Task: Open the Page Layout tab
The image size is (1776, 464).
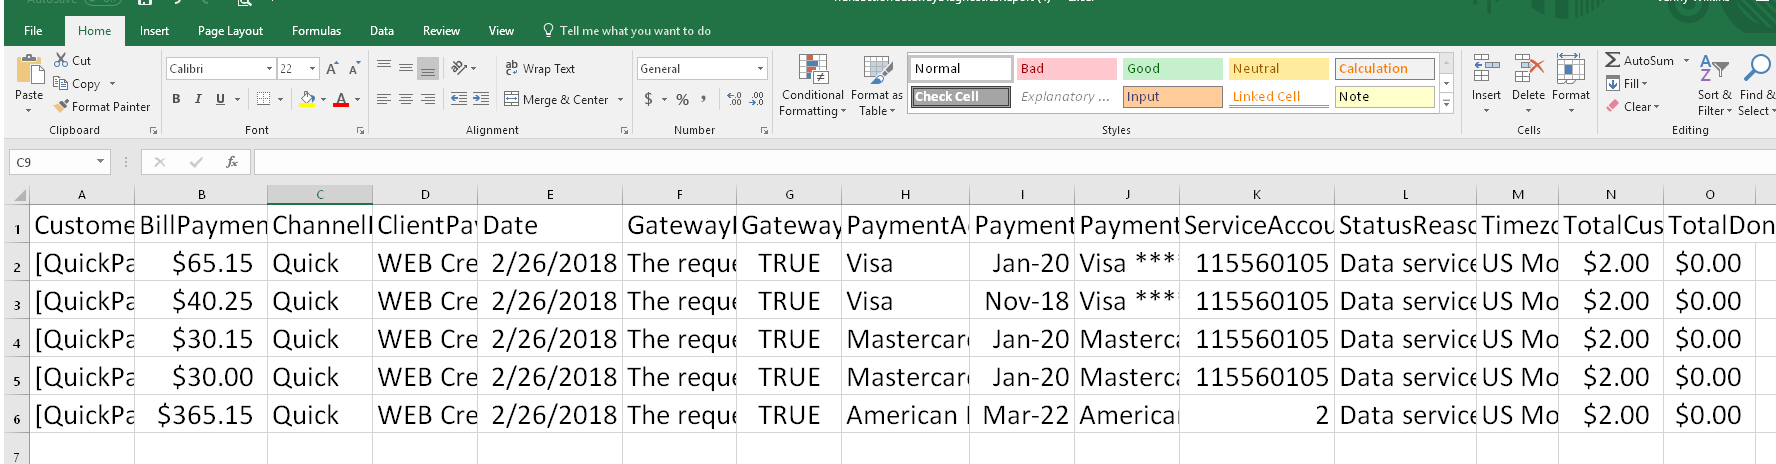Action: [230, 31]
